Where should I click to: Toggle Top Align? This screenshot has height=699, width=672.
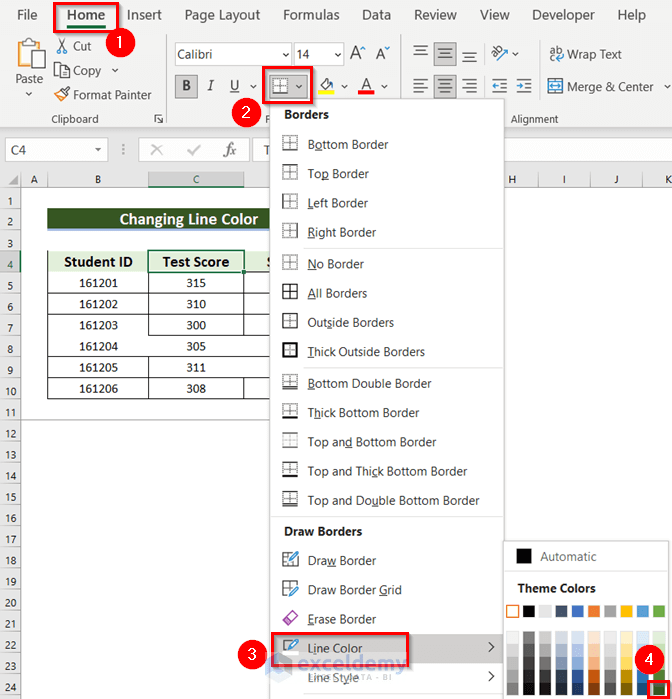click(420, 53)
